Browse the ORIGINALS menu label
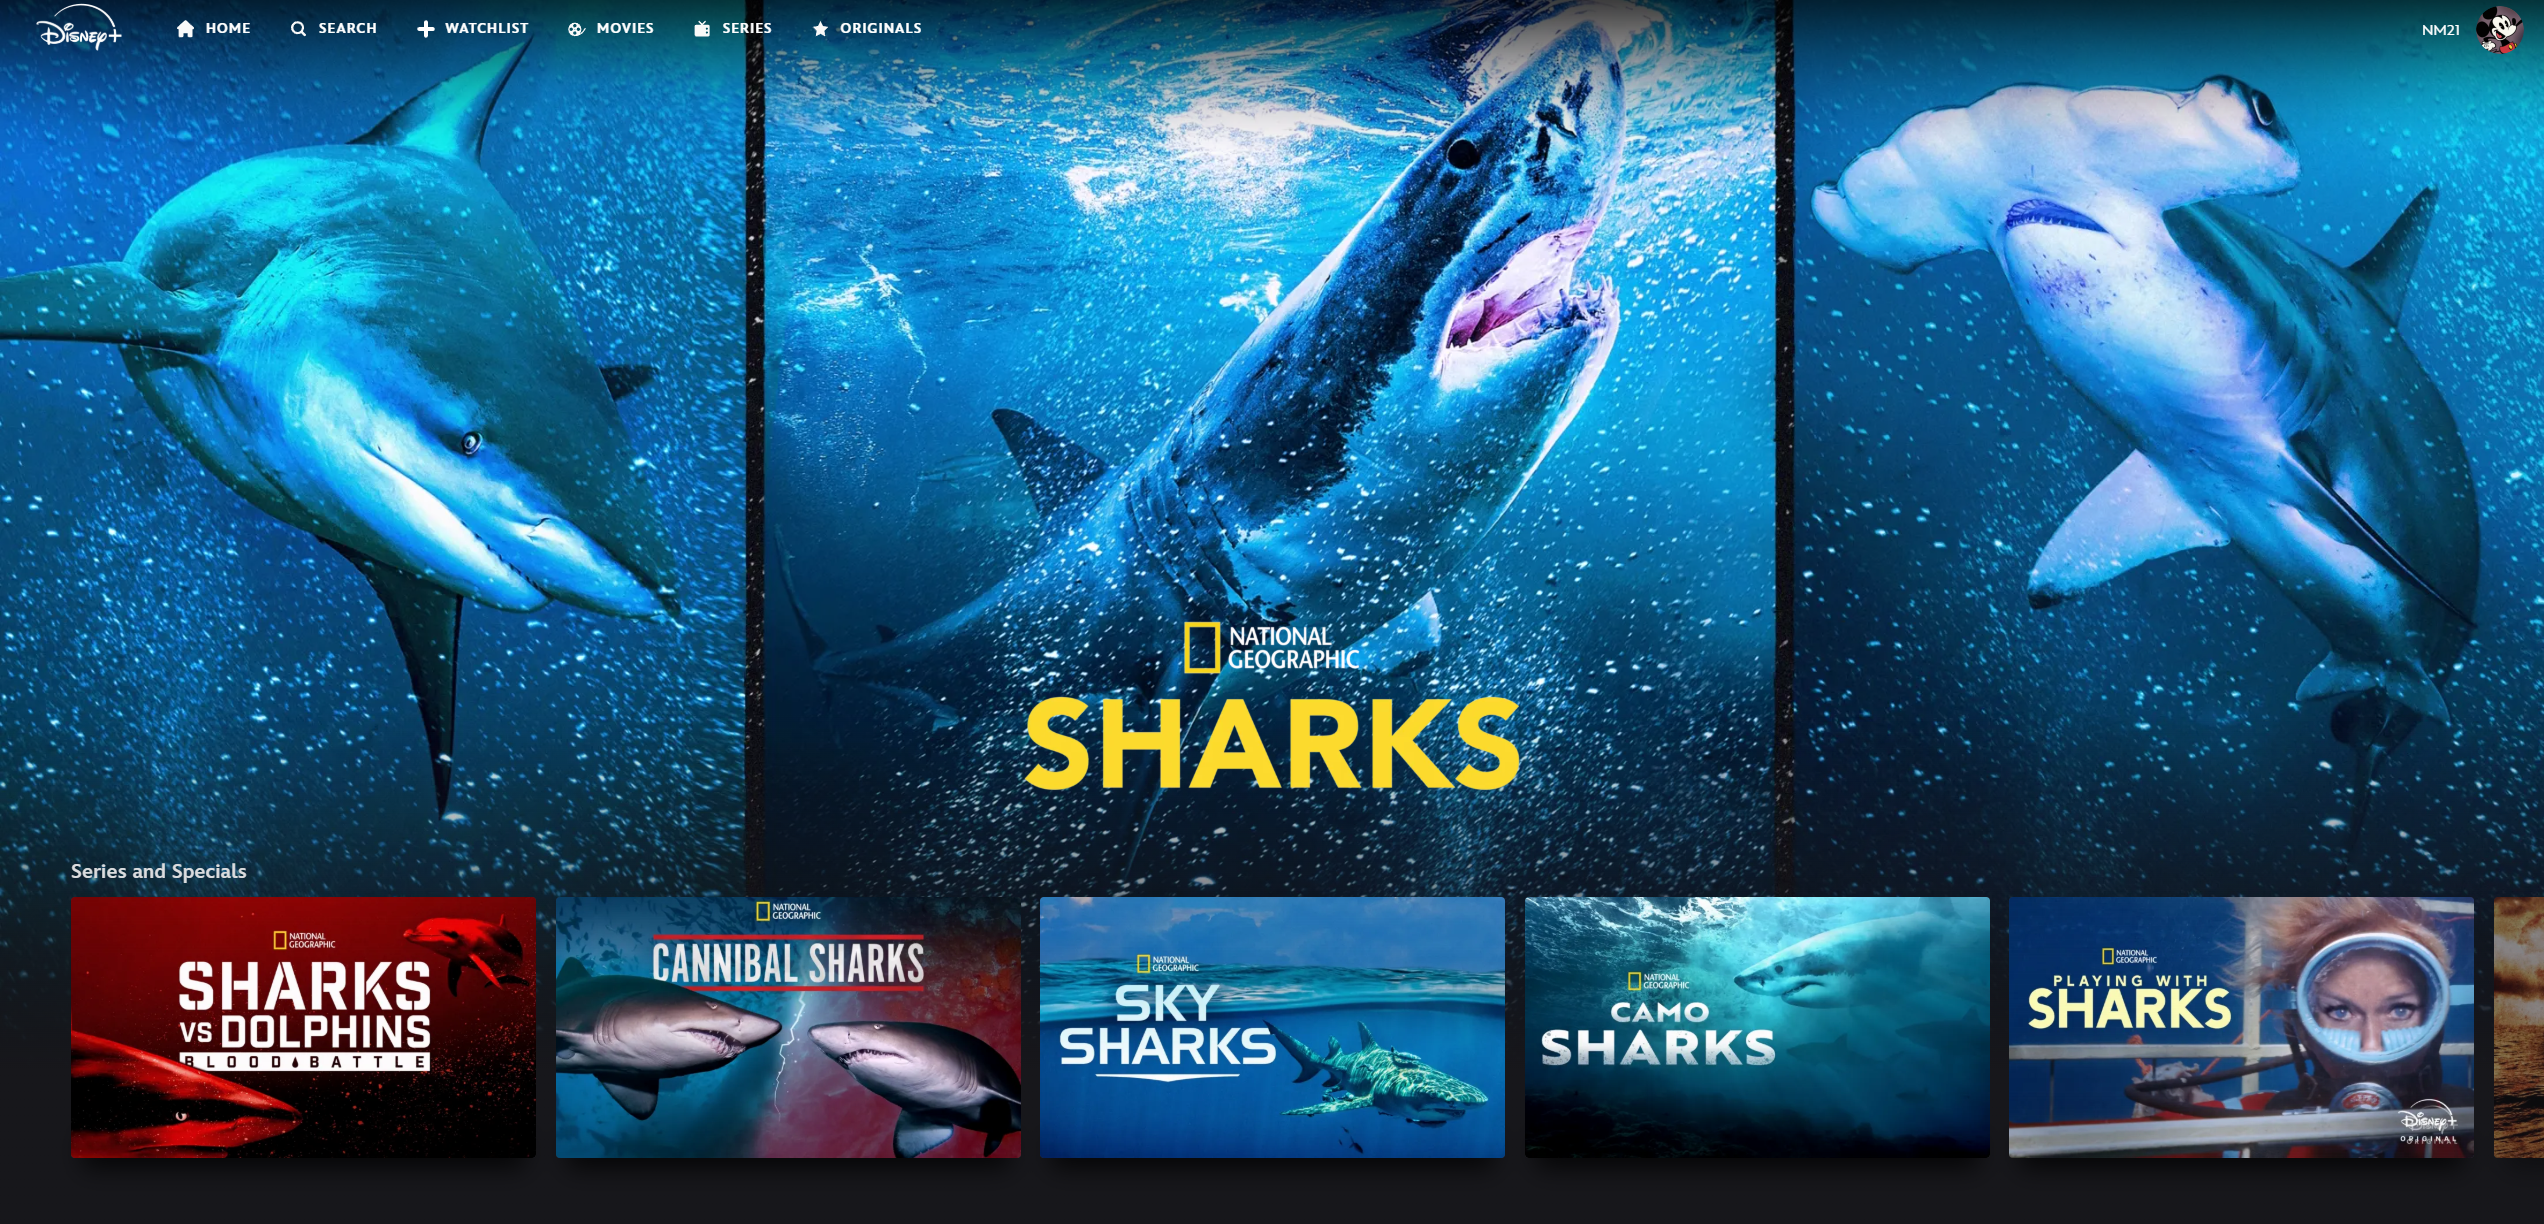The image size is (2544, 1224). (880, 28)
